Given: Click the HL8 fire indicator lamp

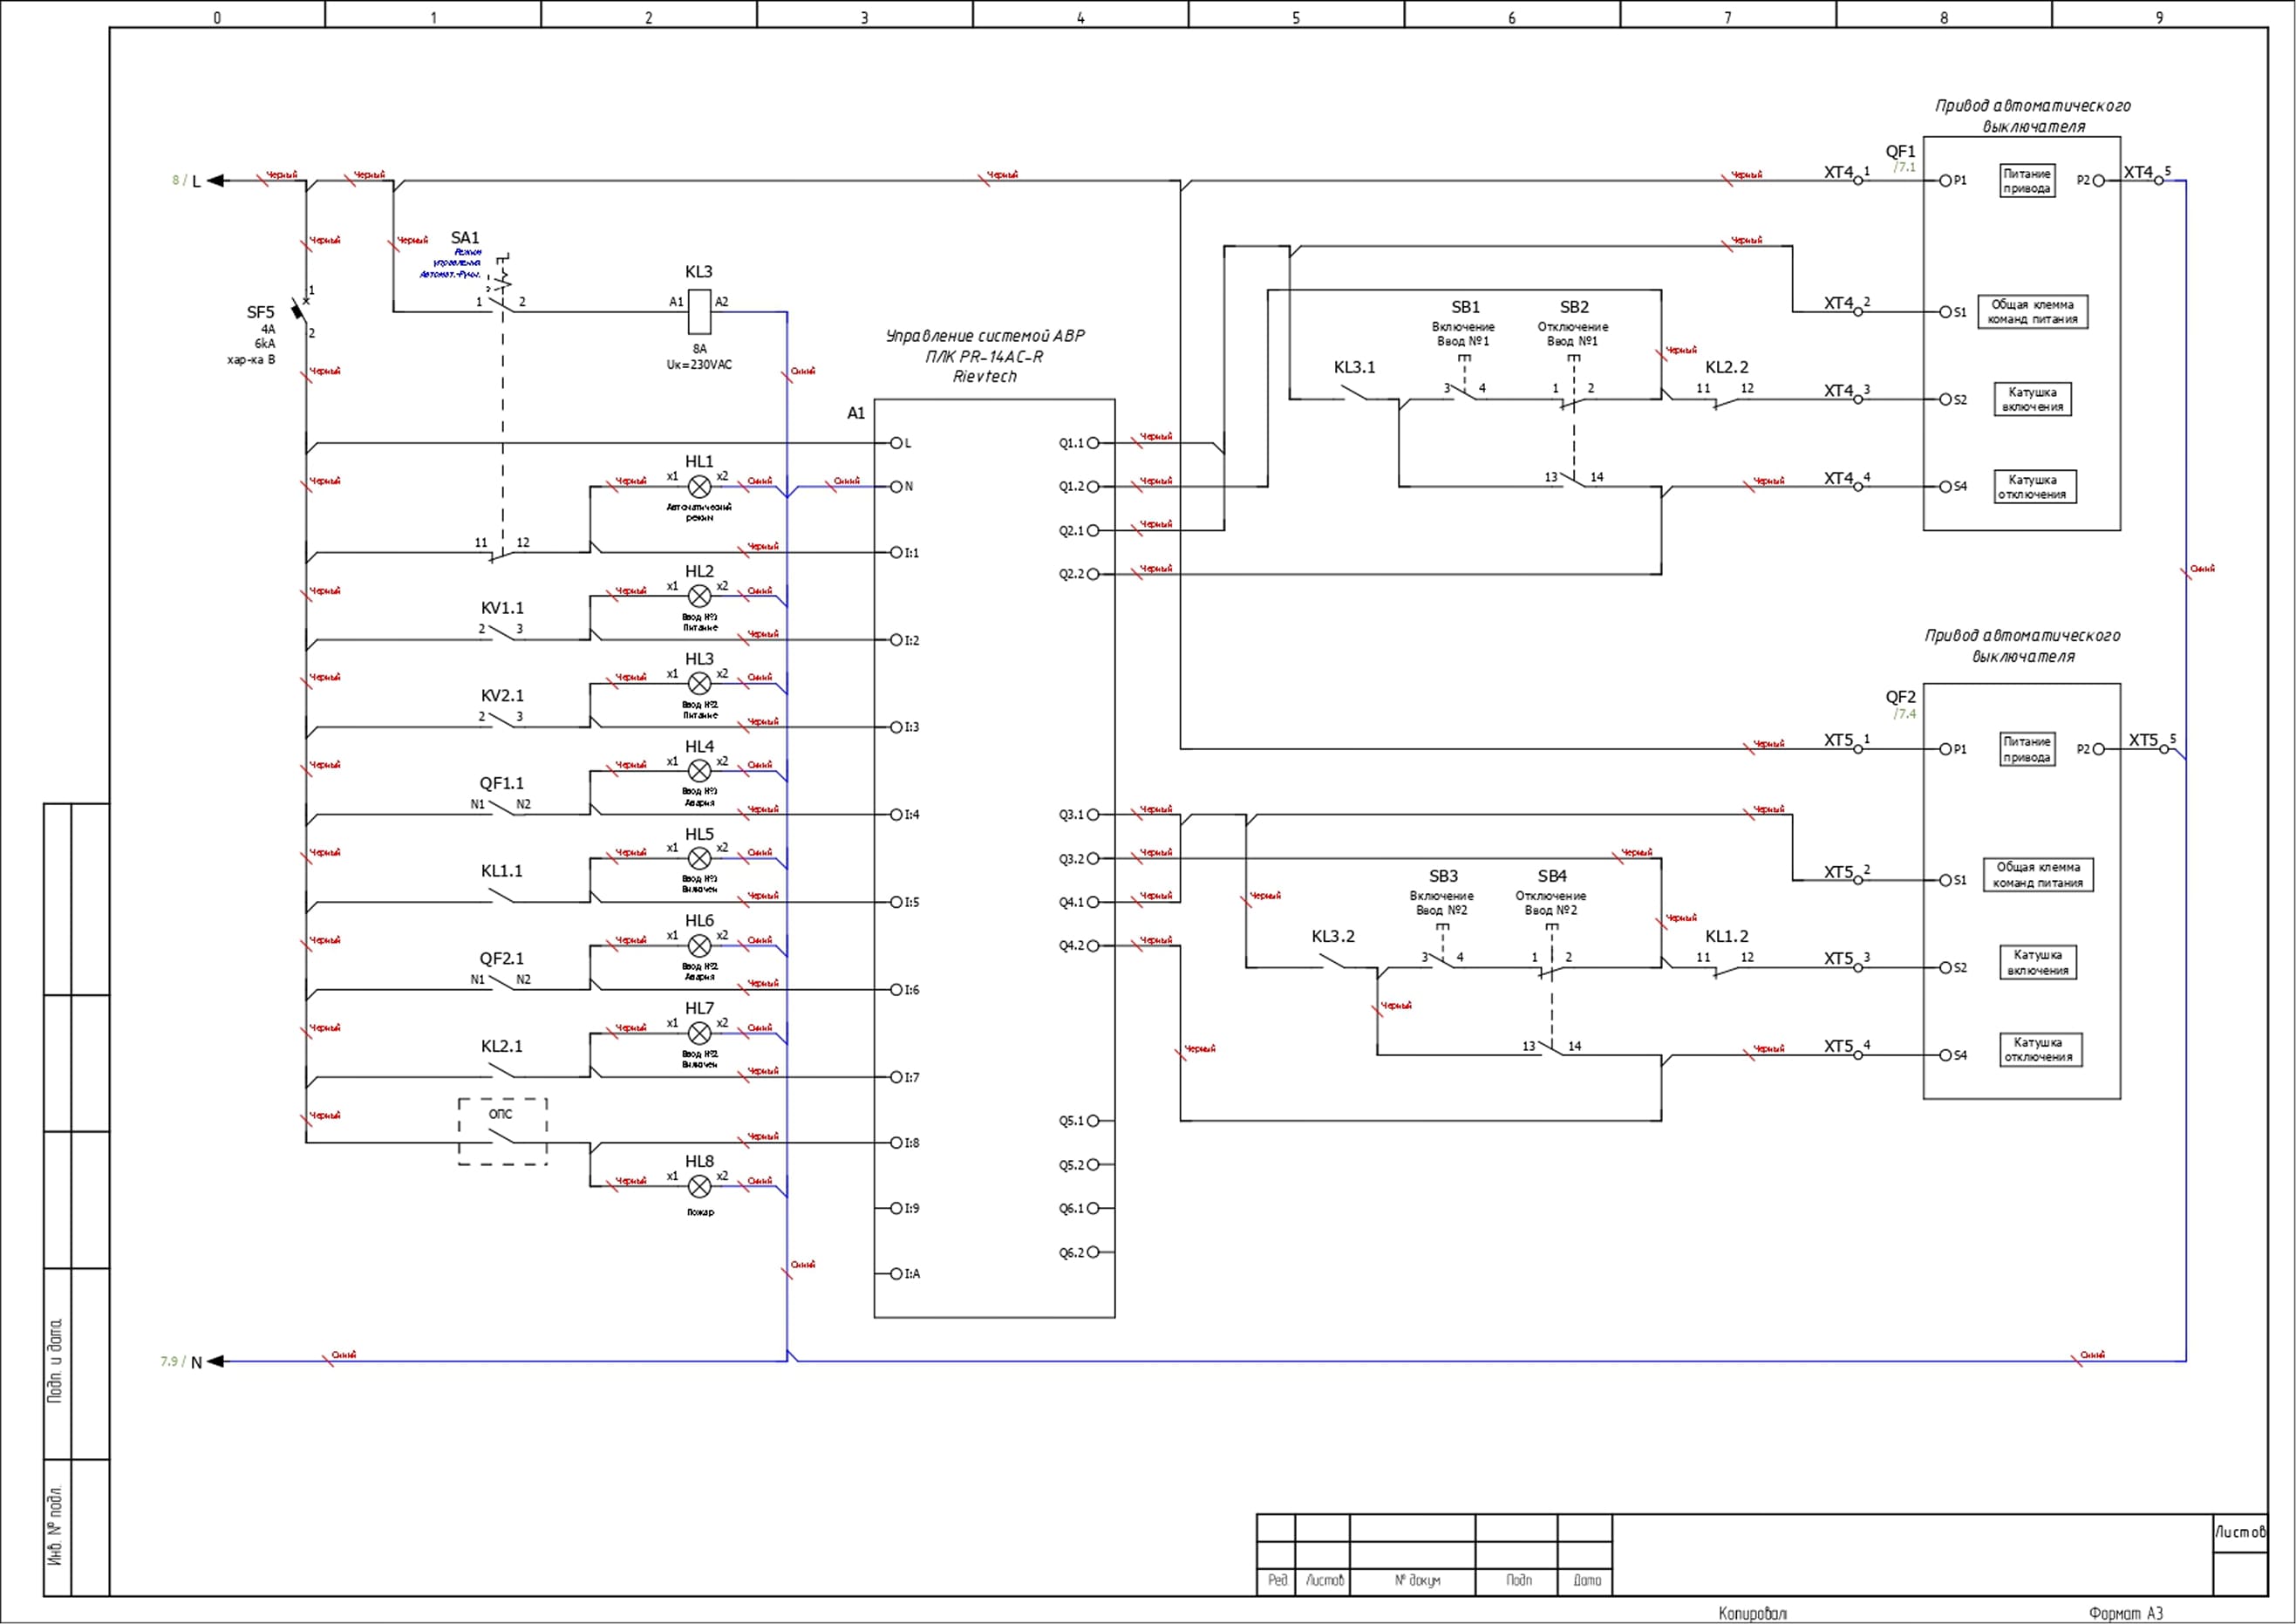Looking at the screenshot, I should pyautogui.click(x=700, y=1186).
